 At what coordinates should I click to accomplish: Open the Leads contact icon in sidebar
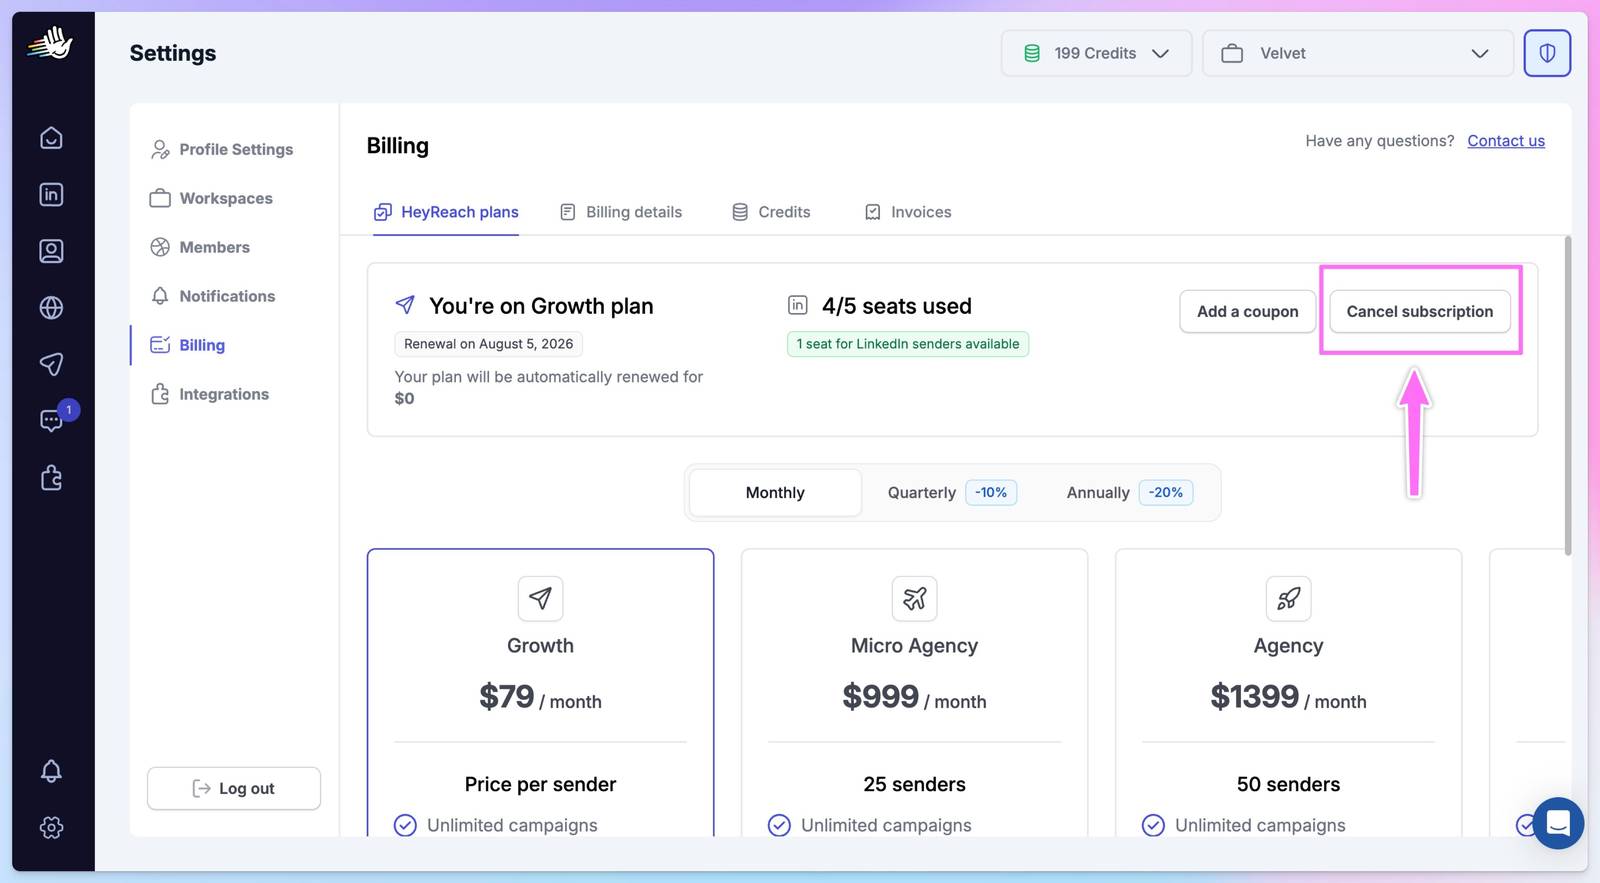(51, 251)
